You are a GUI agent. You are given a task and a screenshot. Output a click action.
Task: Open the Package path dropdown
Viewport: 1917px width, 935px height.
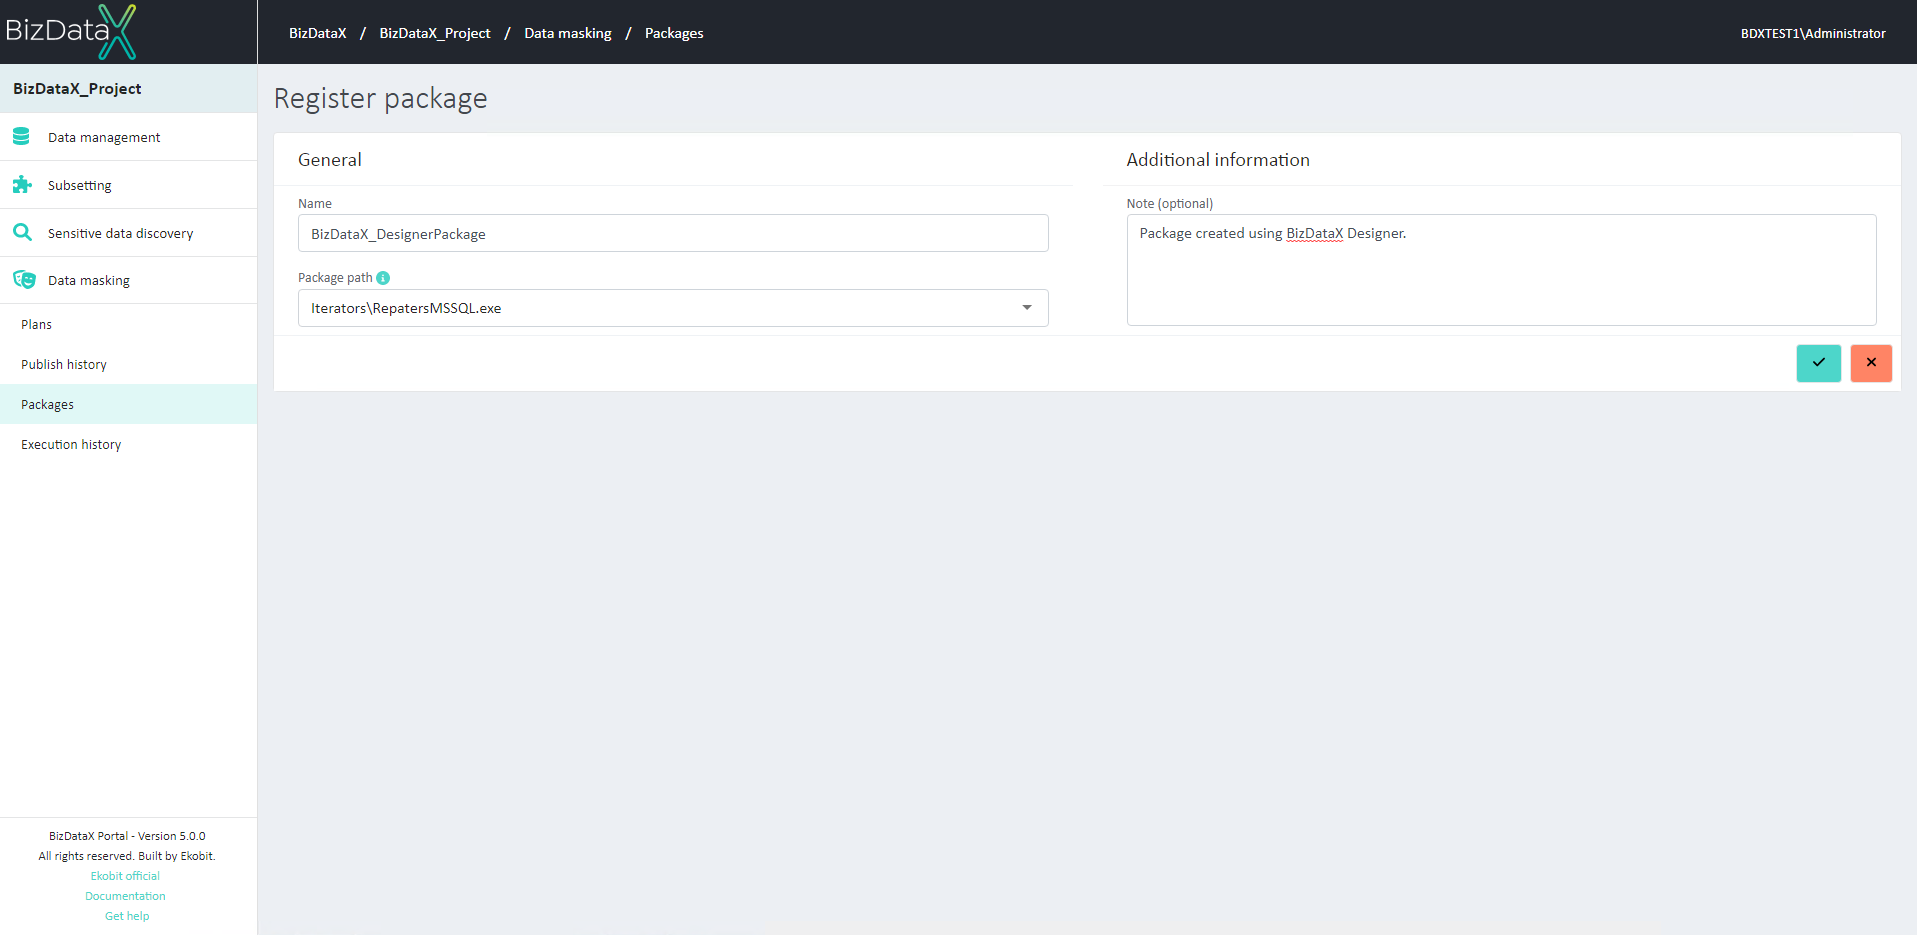(673, 308)
